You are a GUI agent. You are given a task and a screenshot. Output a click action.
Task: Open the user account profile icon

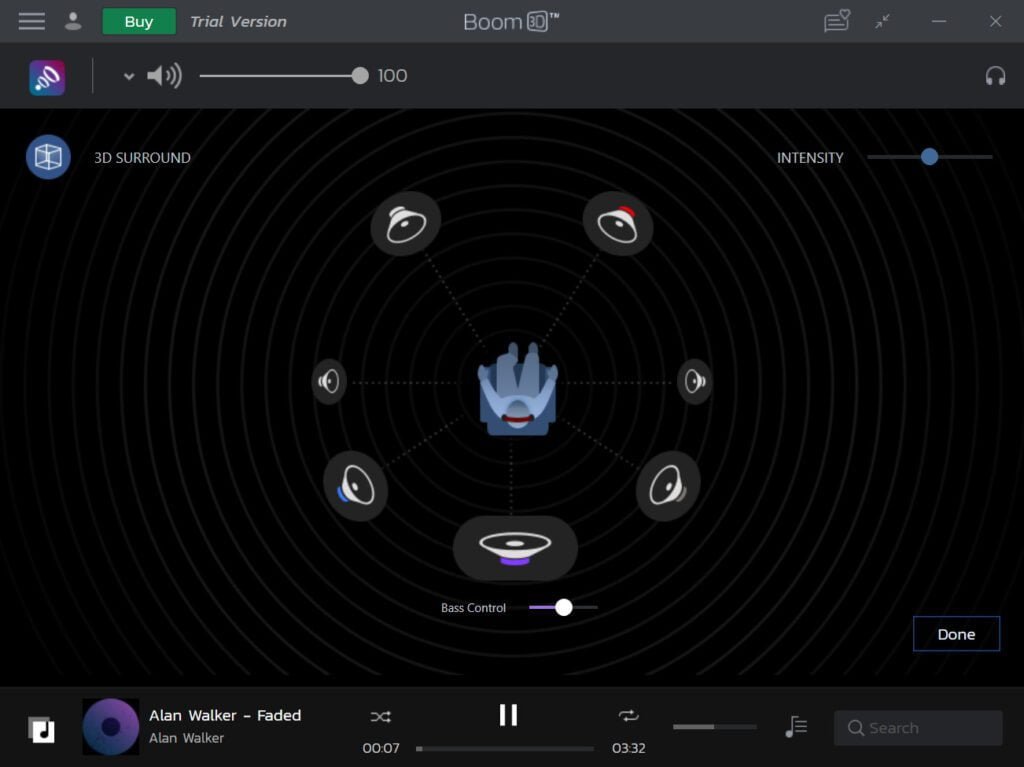(73, 22)
